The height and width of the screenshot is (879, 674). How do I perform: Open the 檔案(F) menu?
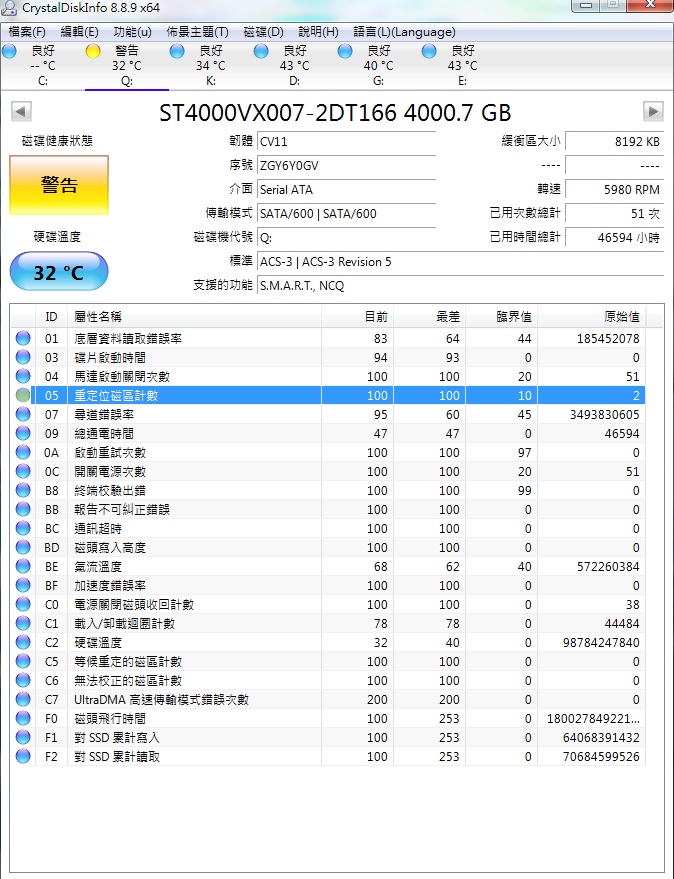[27, 32]
